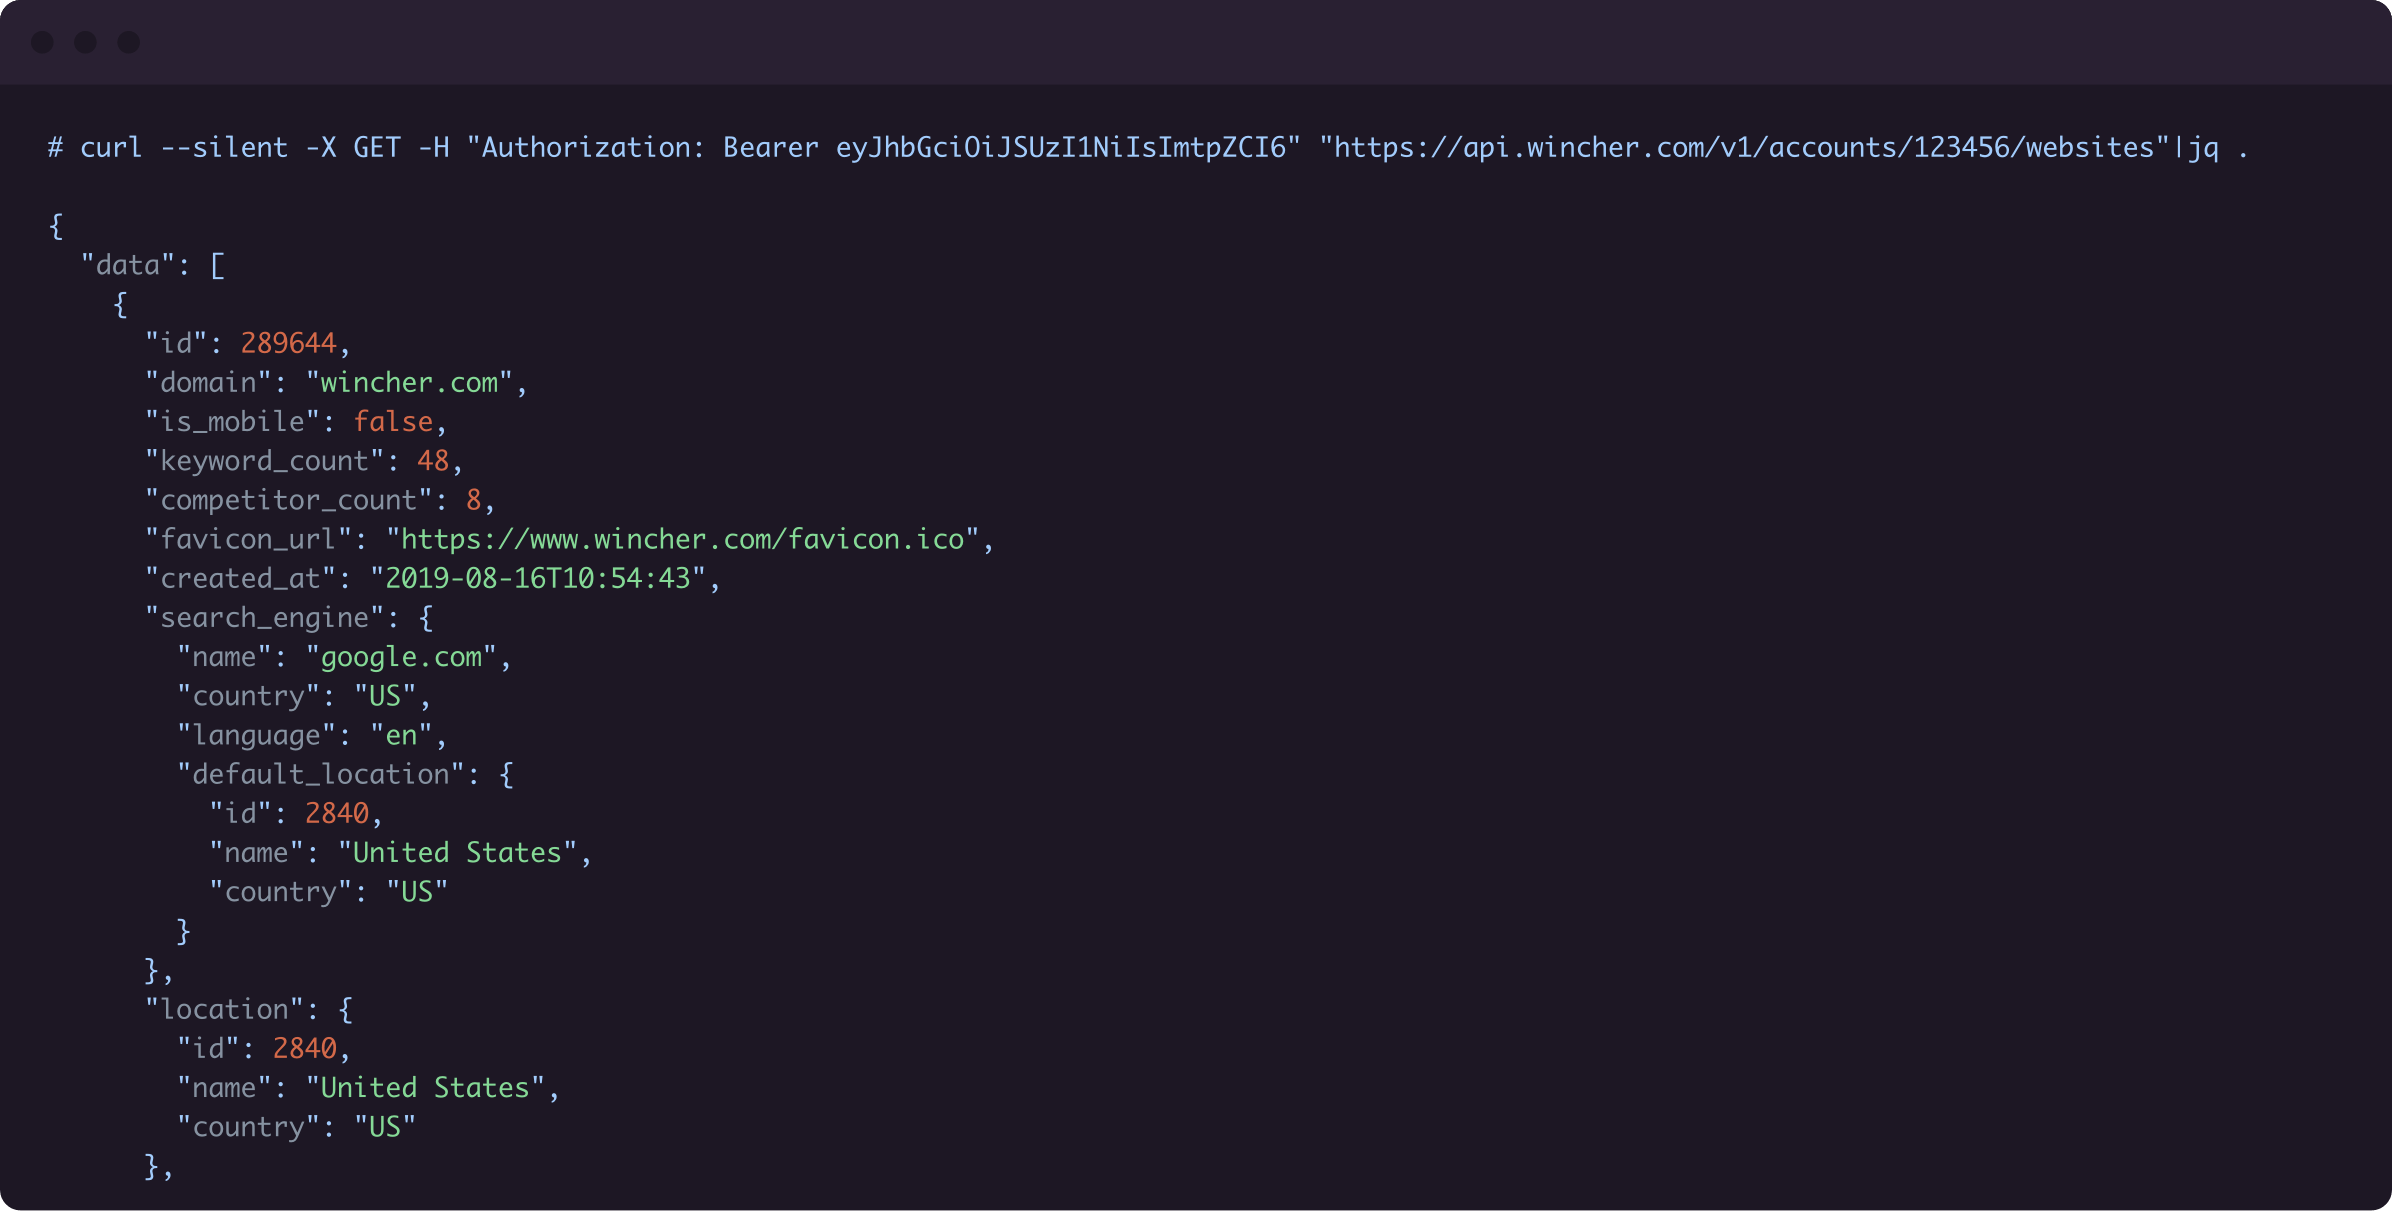Viewport: 2392px width, 1212px height.
Task: Click the competitor_count value 8
Action: (x=474, y=500)
